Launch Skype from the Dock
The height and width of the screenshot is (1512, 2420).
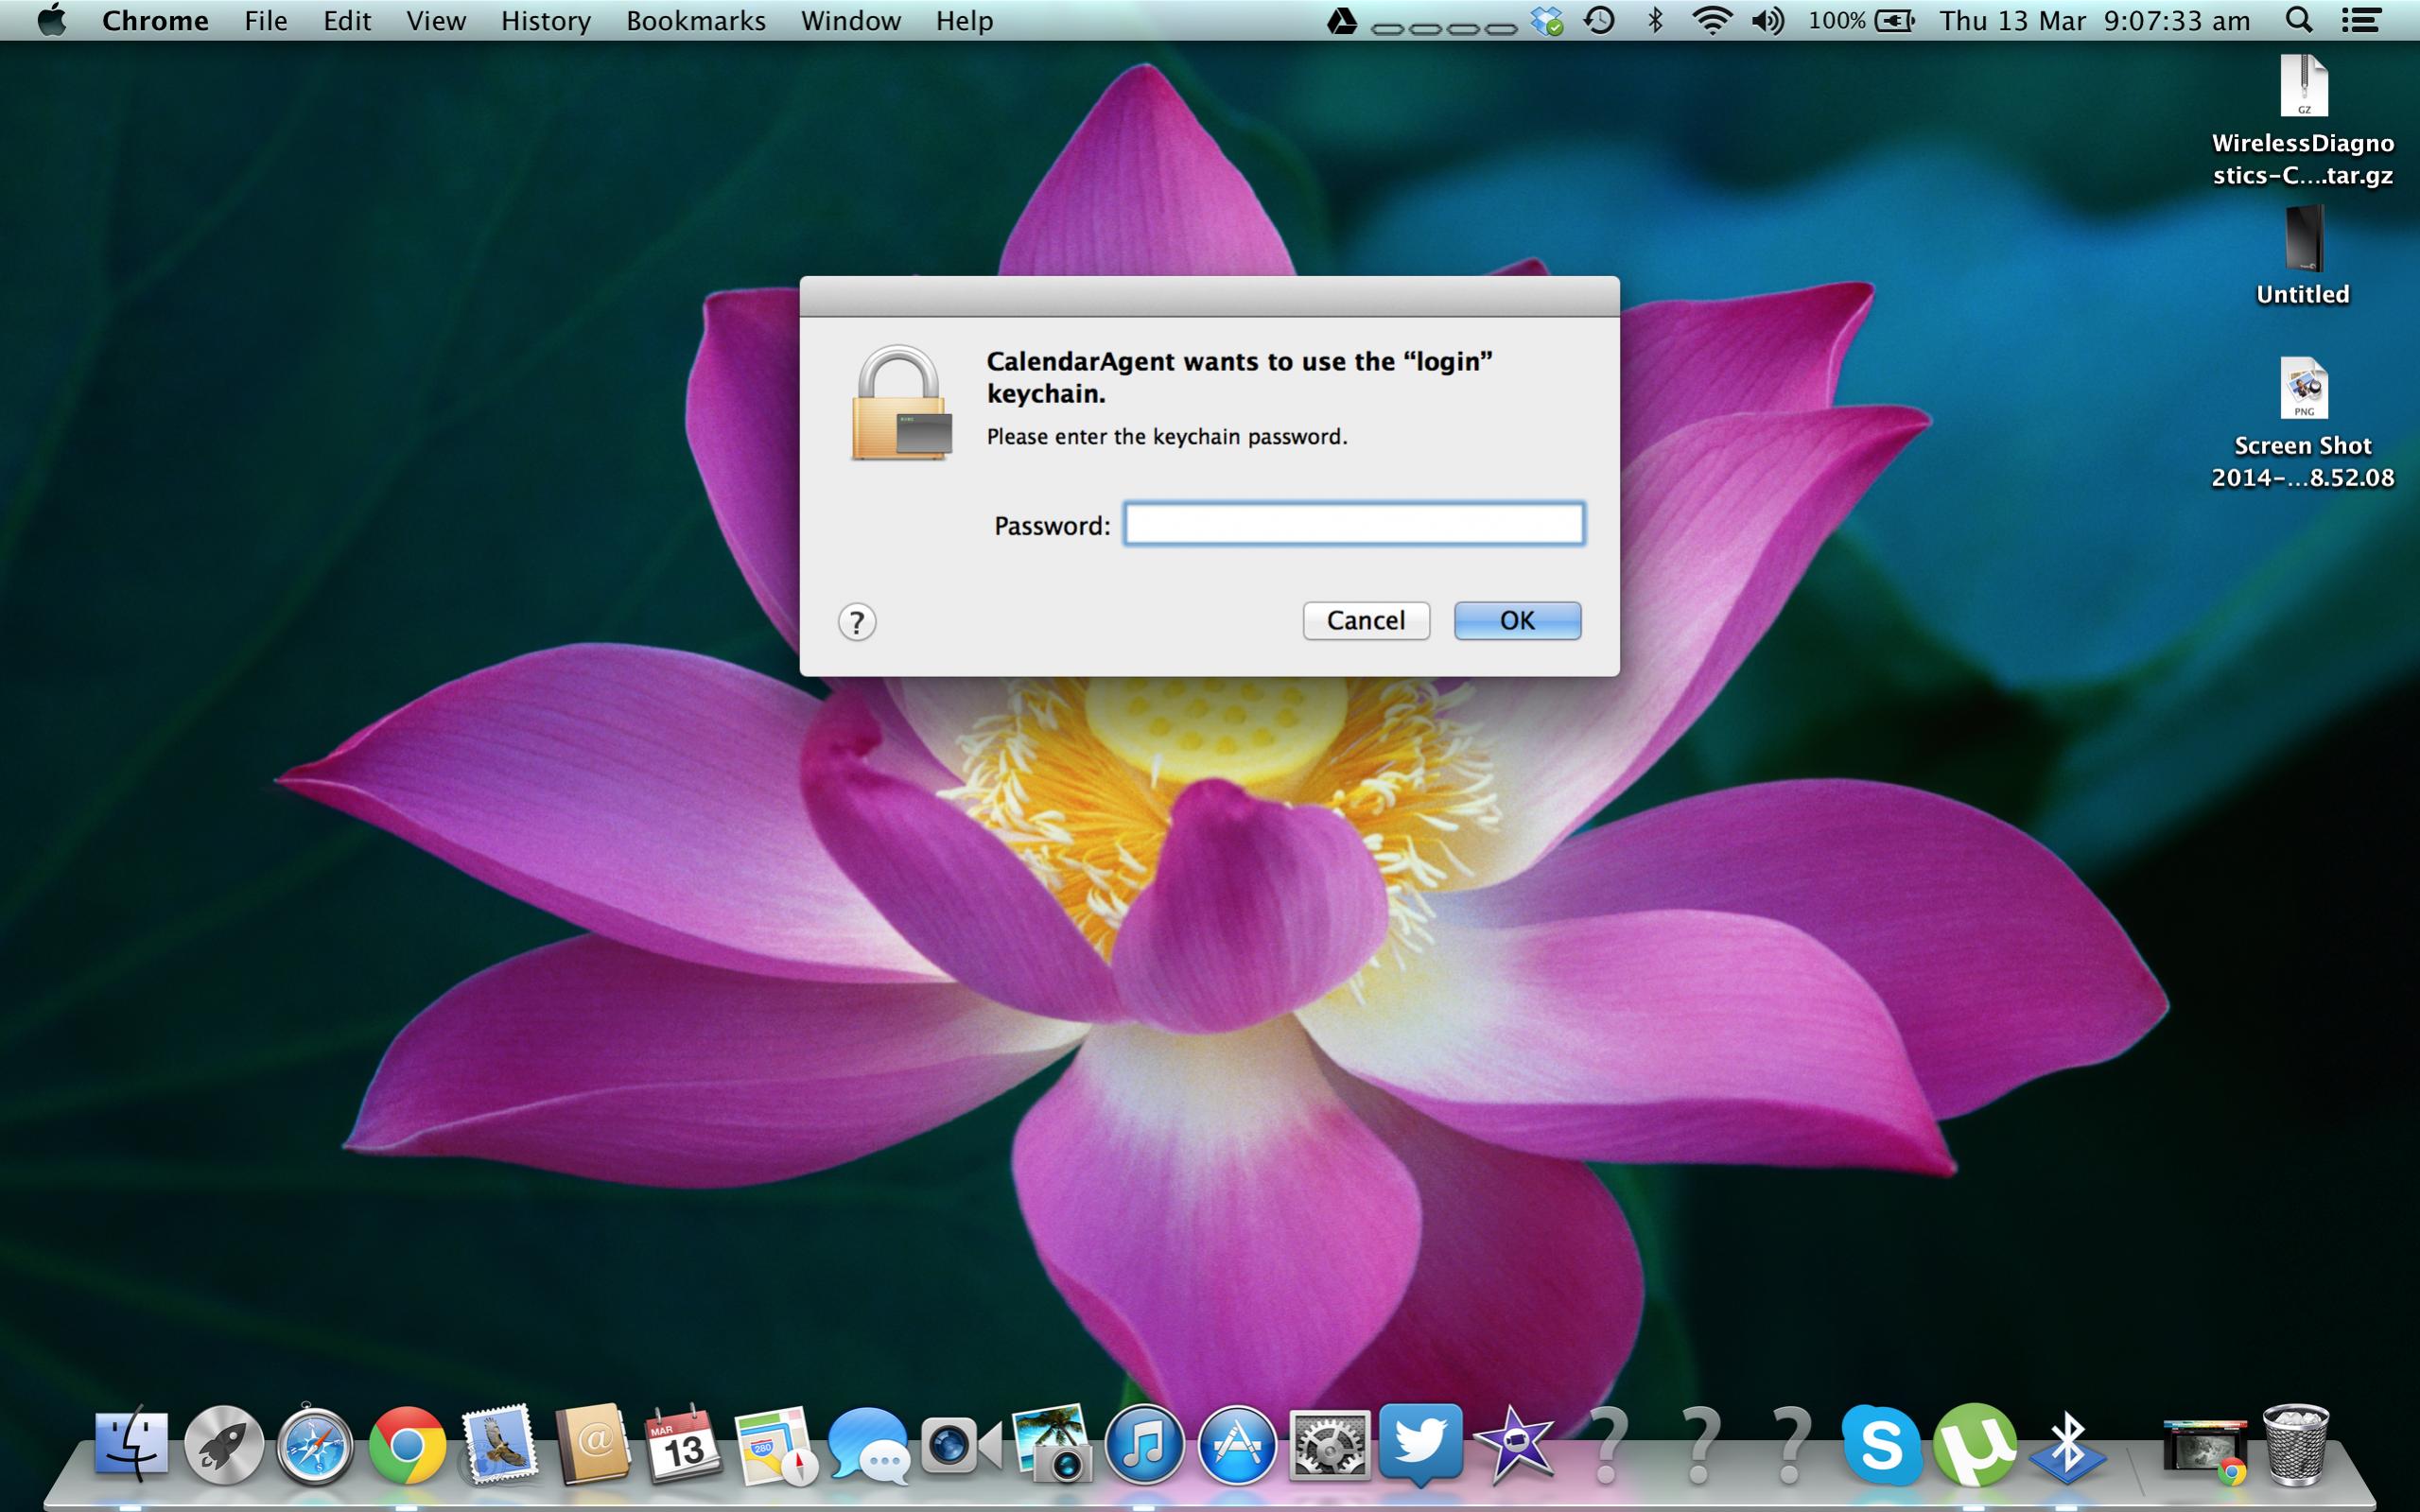(x=1881, y=1445)
